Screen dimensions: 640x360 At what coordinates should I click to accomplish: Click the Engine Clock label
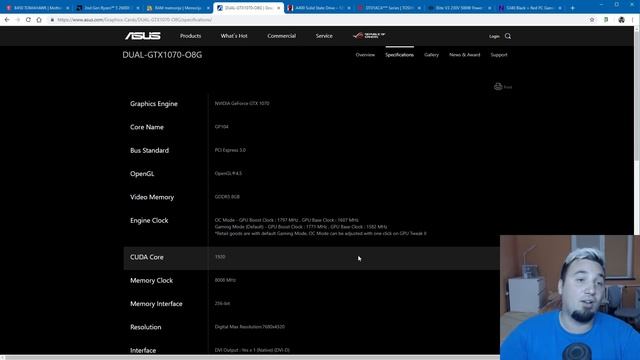[x=149, y=220]
